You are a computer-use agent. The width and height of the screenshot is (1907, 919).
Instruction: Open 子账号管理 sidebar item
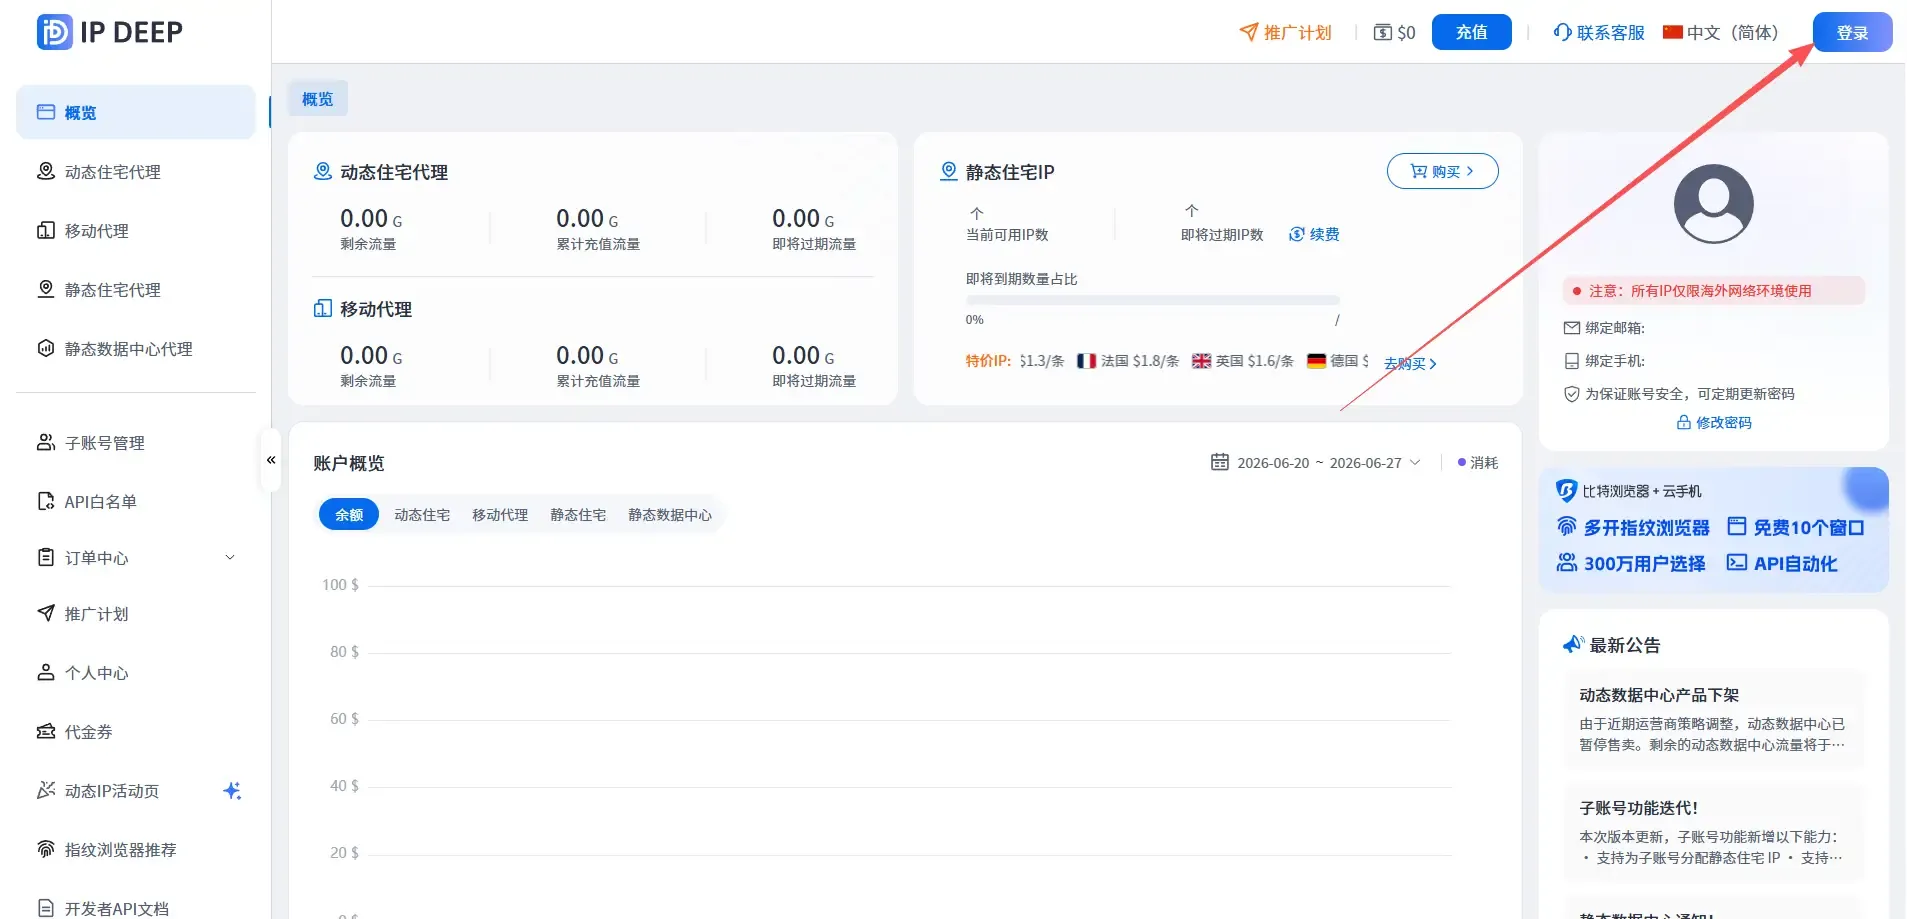(x=136, y=442)
